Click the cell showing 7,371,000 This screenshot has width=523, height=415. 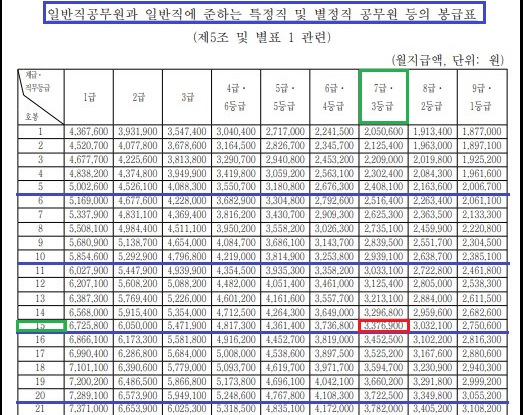click(89, 409)
